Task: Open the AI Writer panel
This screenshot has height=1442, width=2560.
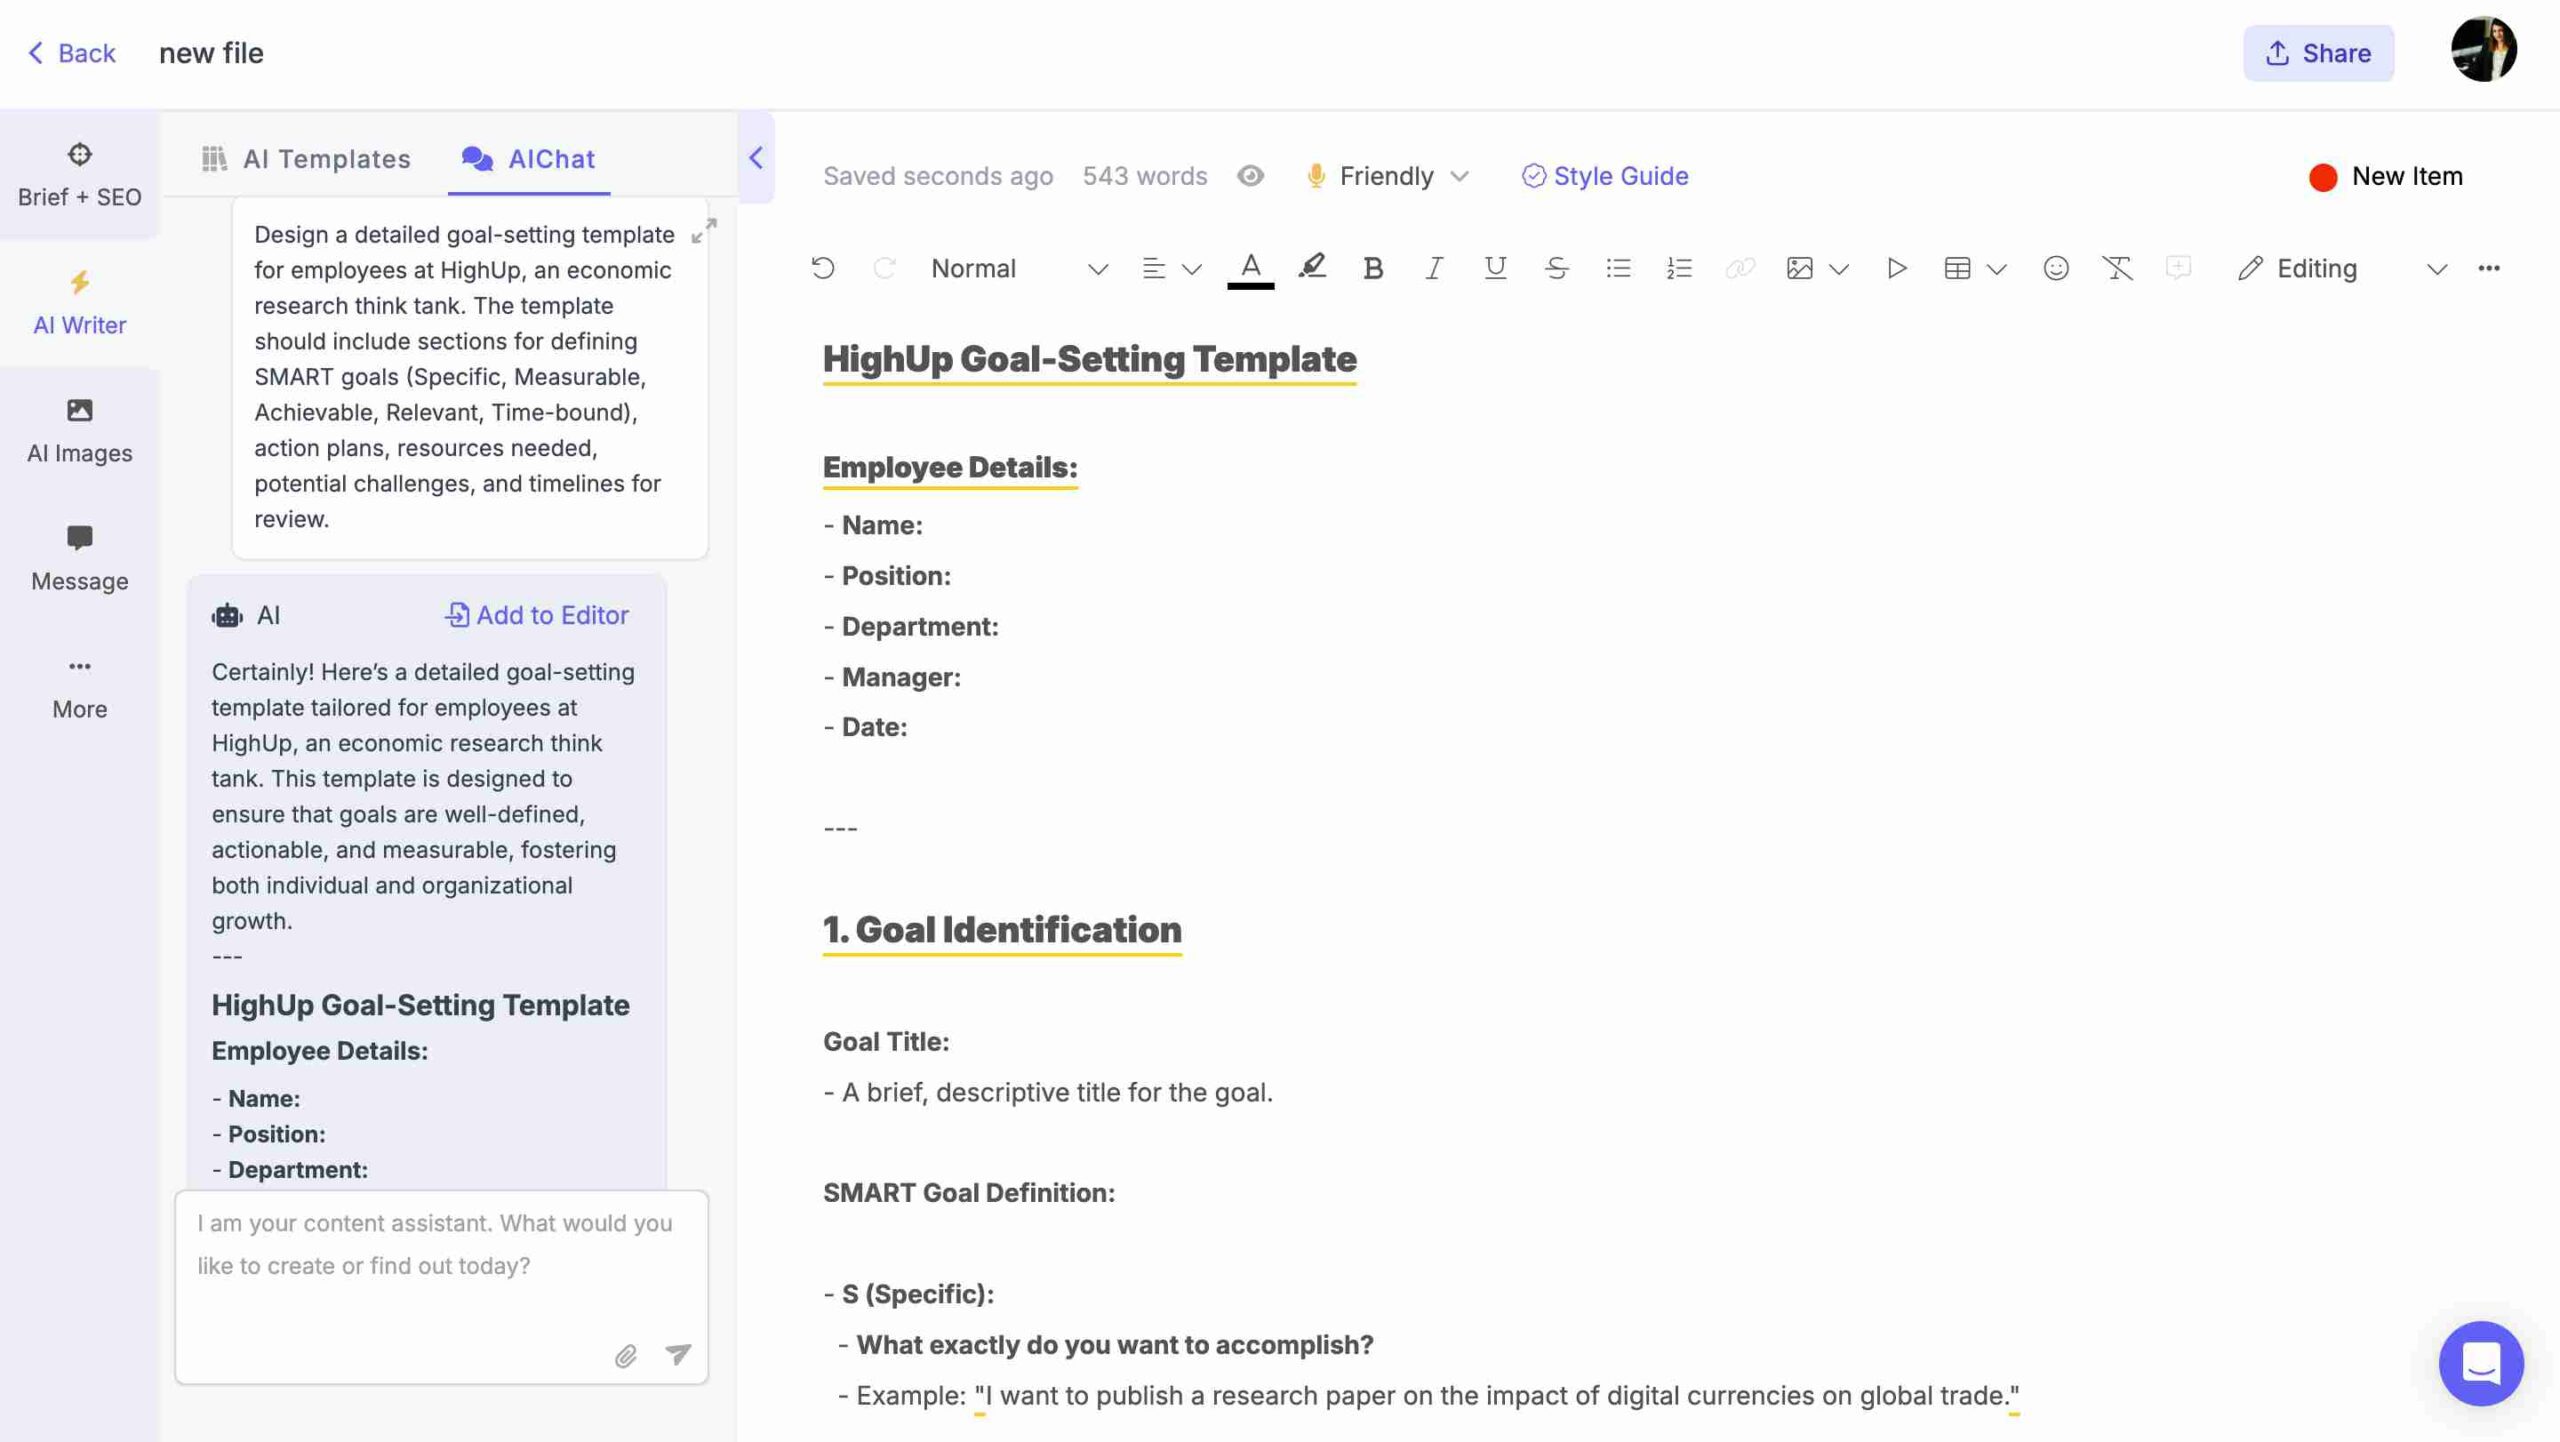Action: (79, 303)
